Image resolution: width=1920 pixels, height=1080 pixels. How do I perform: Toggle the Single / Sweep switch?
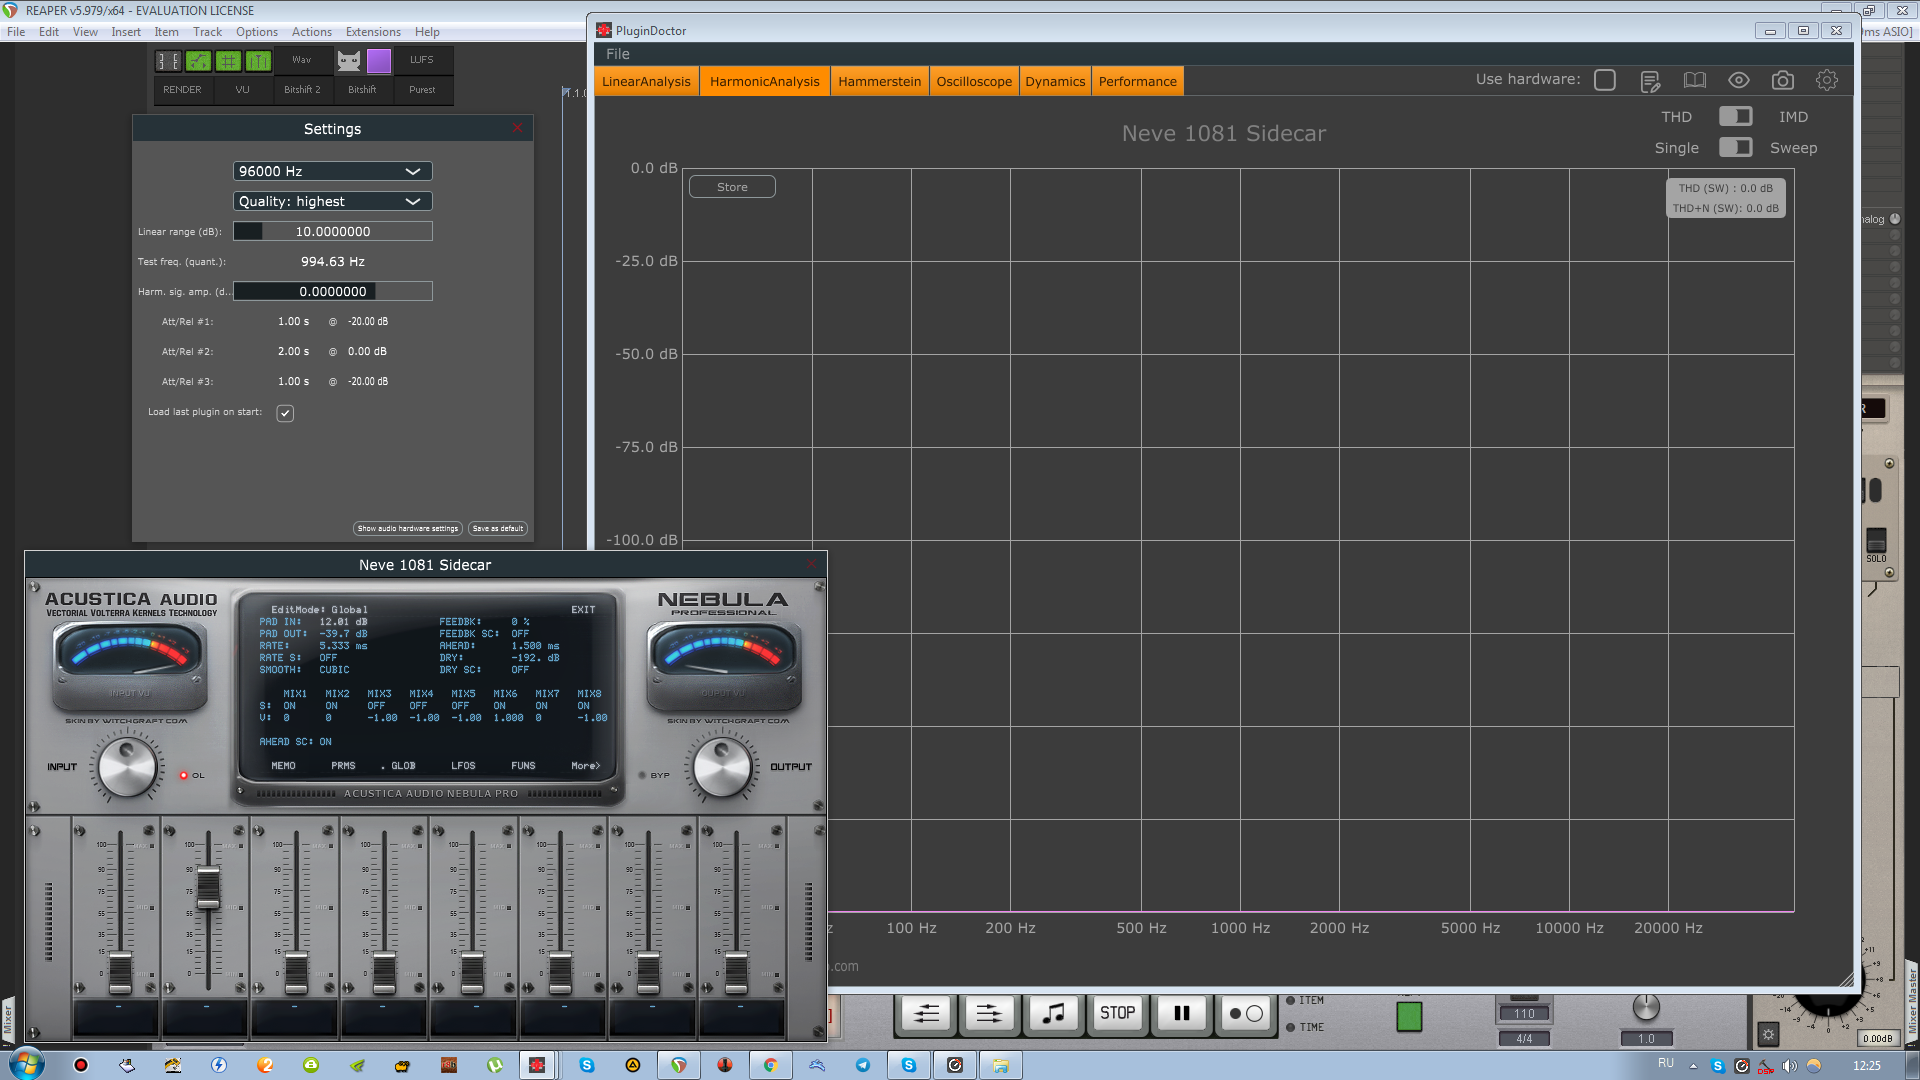click(x=1735, y=147)
